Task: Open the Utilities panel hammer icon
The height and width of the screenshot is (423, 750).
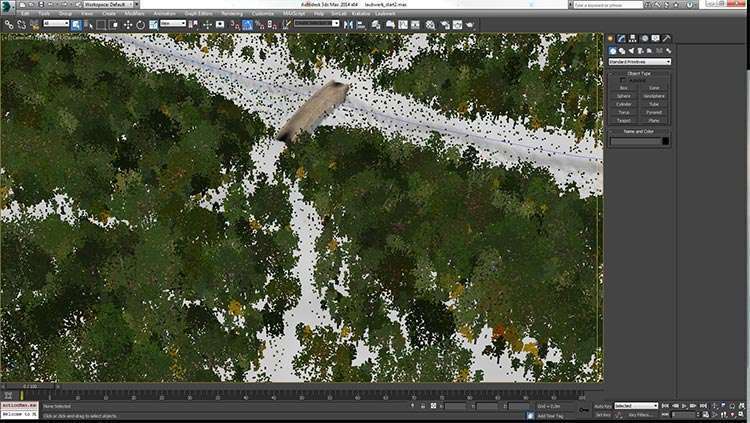Action: (667, 39)
